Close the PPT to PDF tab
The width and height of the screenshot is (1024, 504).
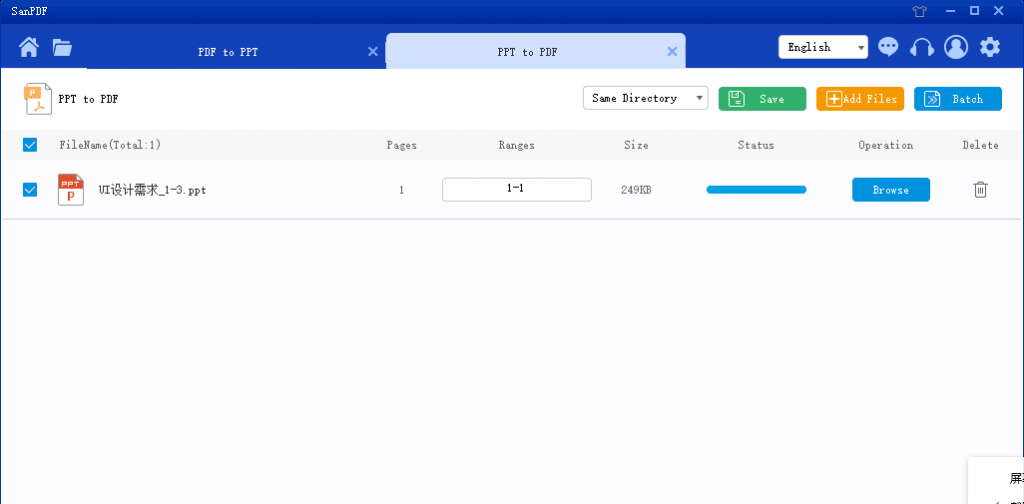click(672, 52)
